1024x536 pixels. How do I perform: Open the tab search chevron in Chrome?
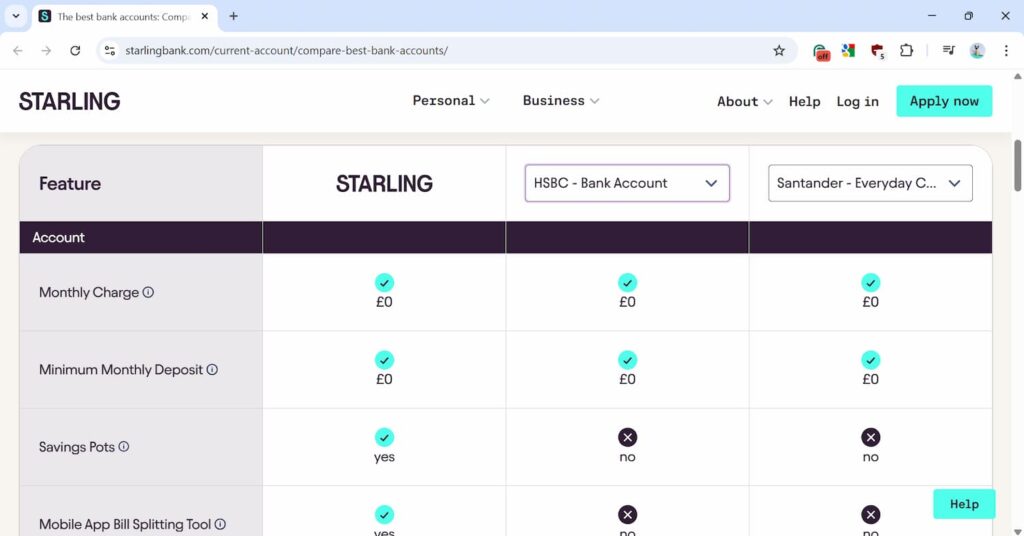16,16
